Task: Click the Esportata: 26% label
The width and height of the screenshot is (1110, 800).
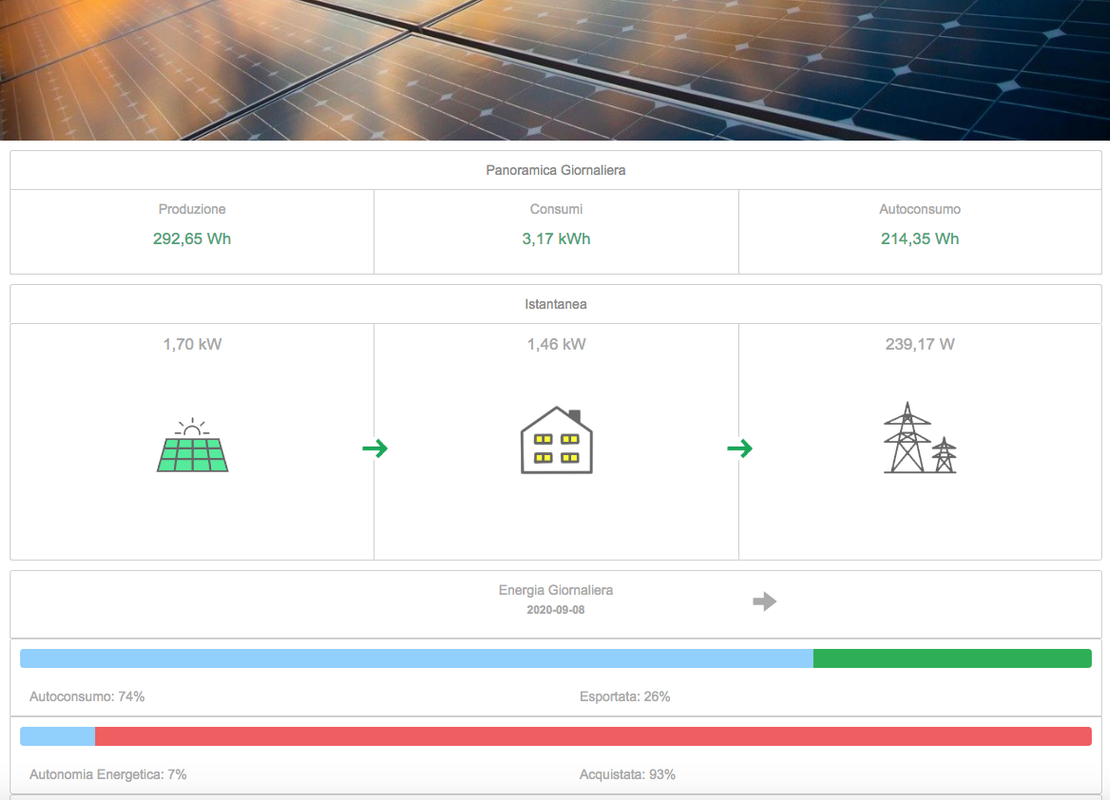Action: tap(624, 697)
